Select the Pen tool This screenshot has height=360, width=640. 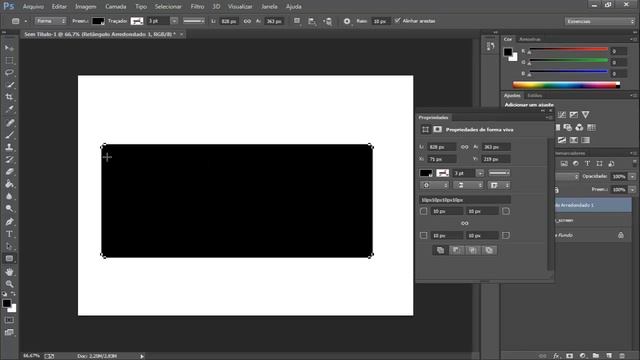pos(9,222)
